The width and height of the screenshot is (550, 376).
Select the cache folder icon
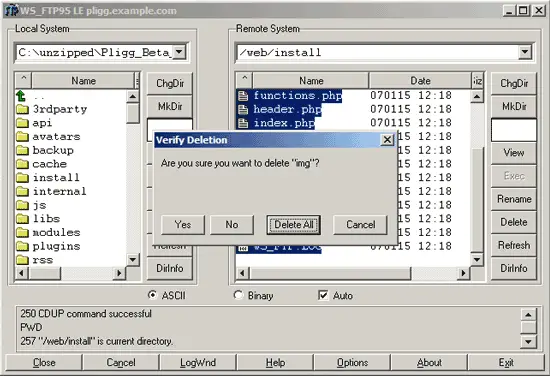(22, 164)
